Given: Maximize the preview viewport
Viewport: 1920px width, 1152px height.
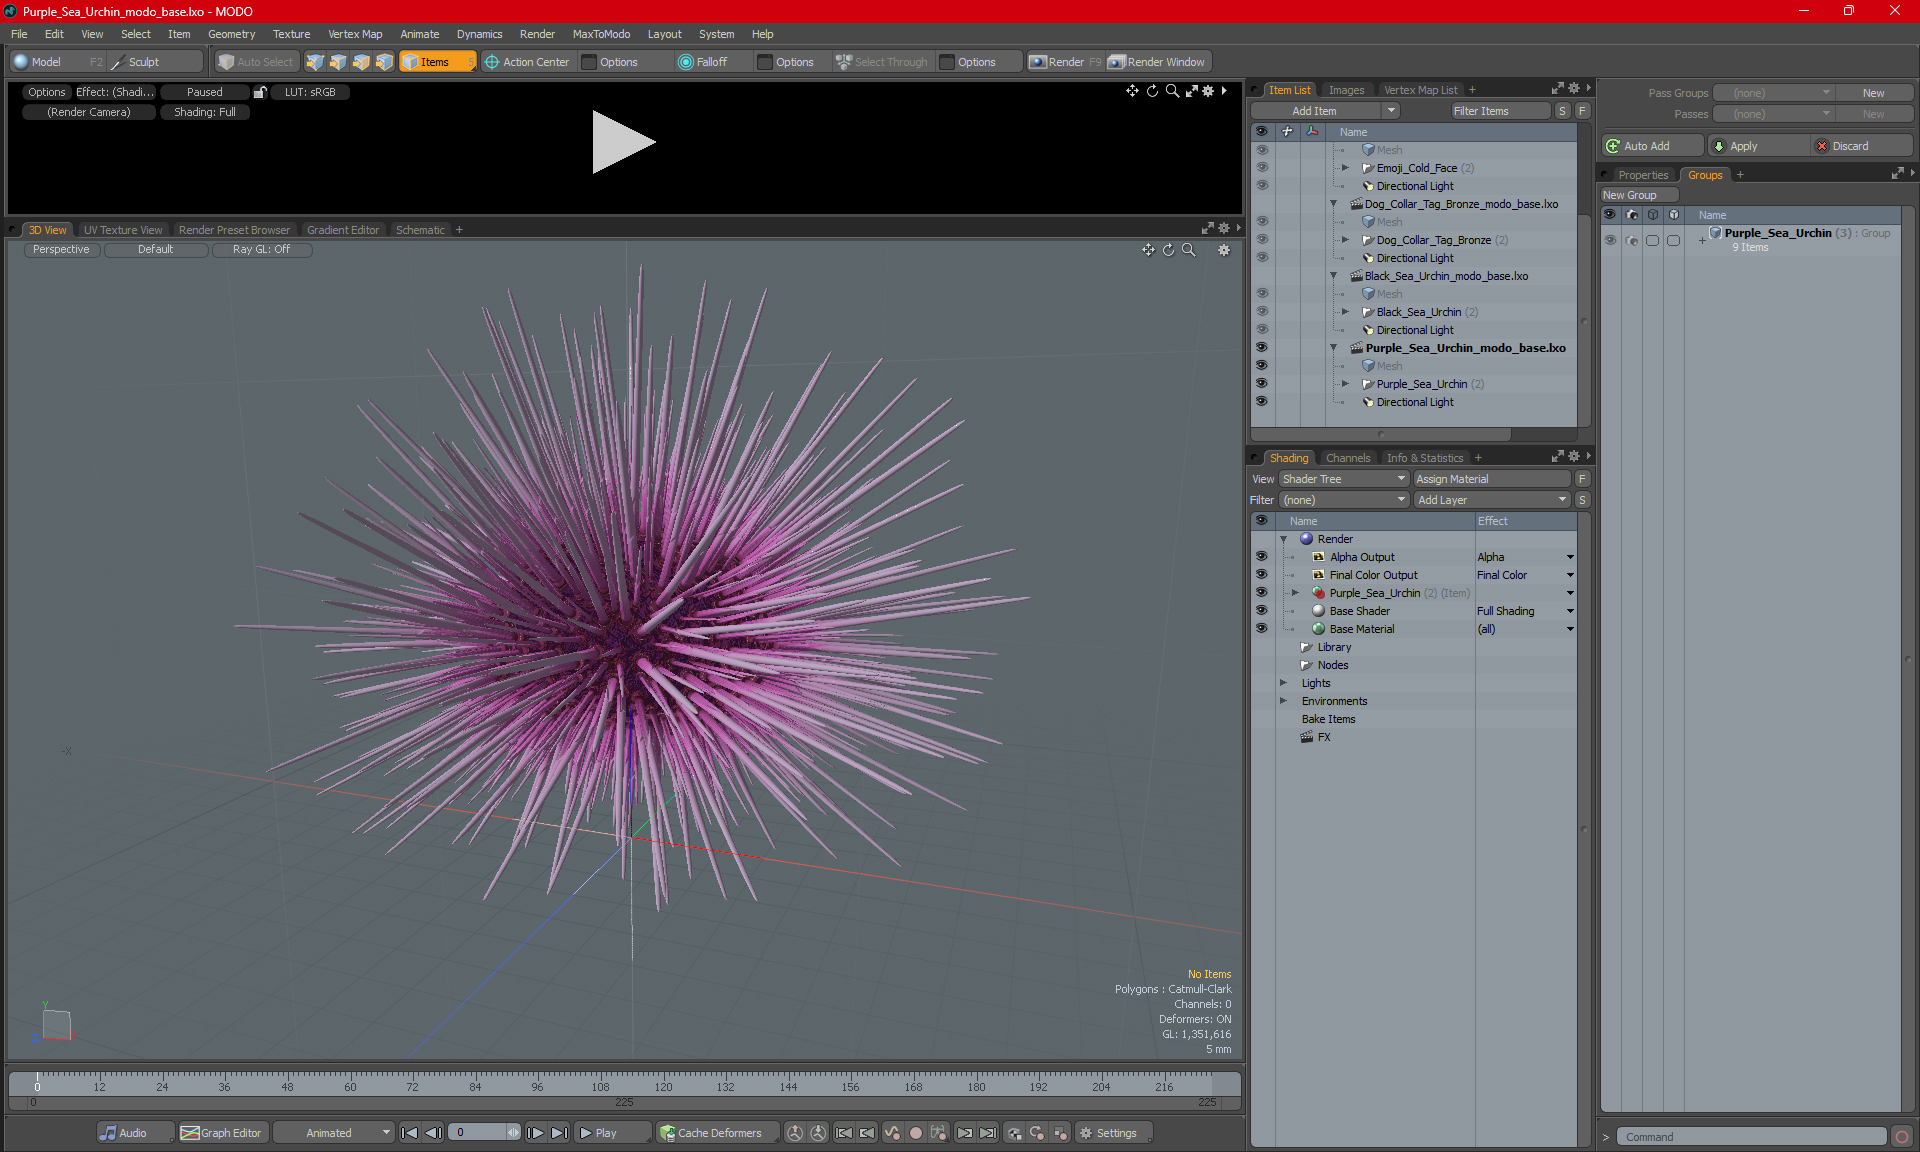Looking at the screenshot, I should (1191, 91).
